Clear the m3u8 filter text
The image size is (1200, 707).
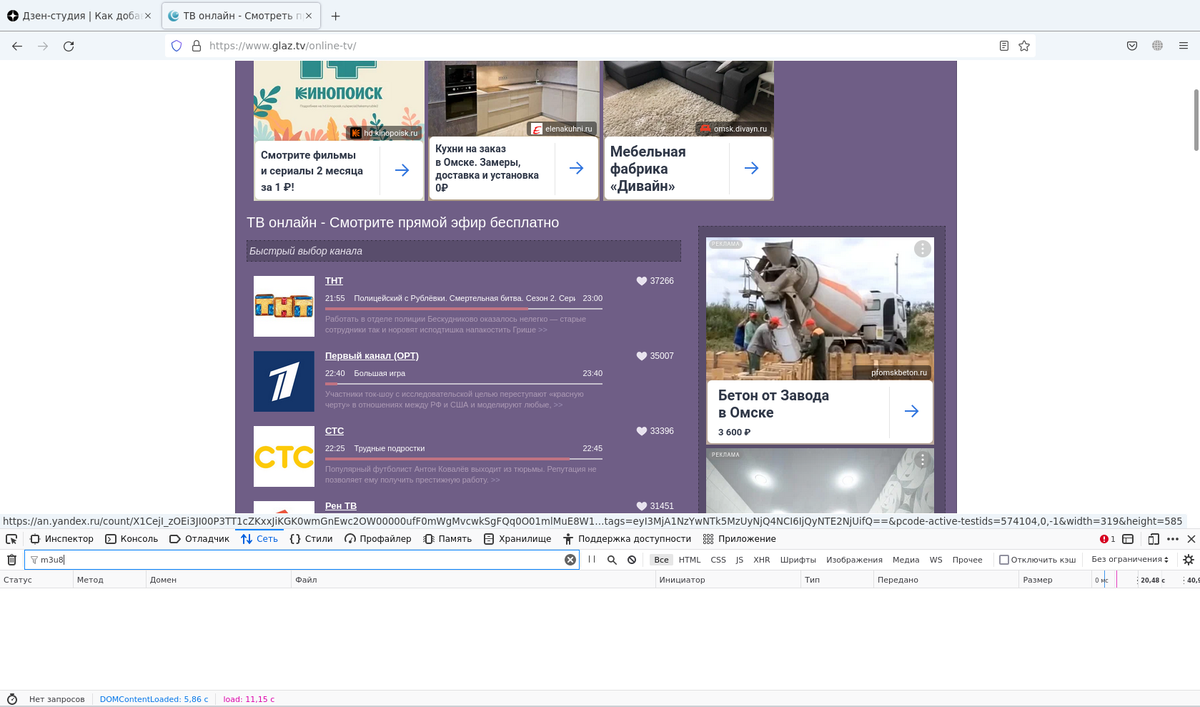click(571, 560)
